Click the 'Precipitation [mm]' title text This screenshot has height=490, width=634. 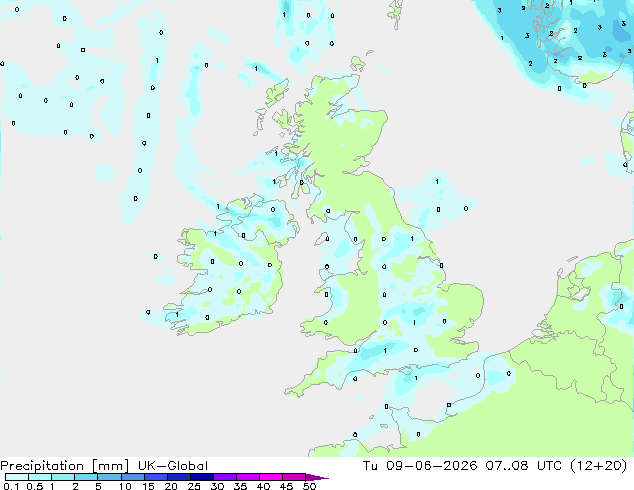click(65, 466)
